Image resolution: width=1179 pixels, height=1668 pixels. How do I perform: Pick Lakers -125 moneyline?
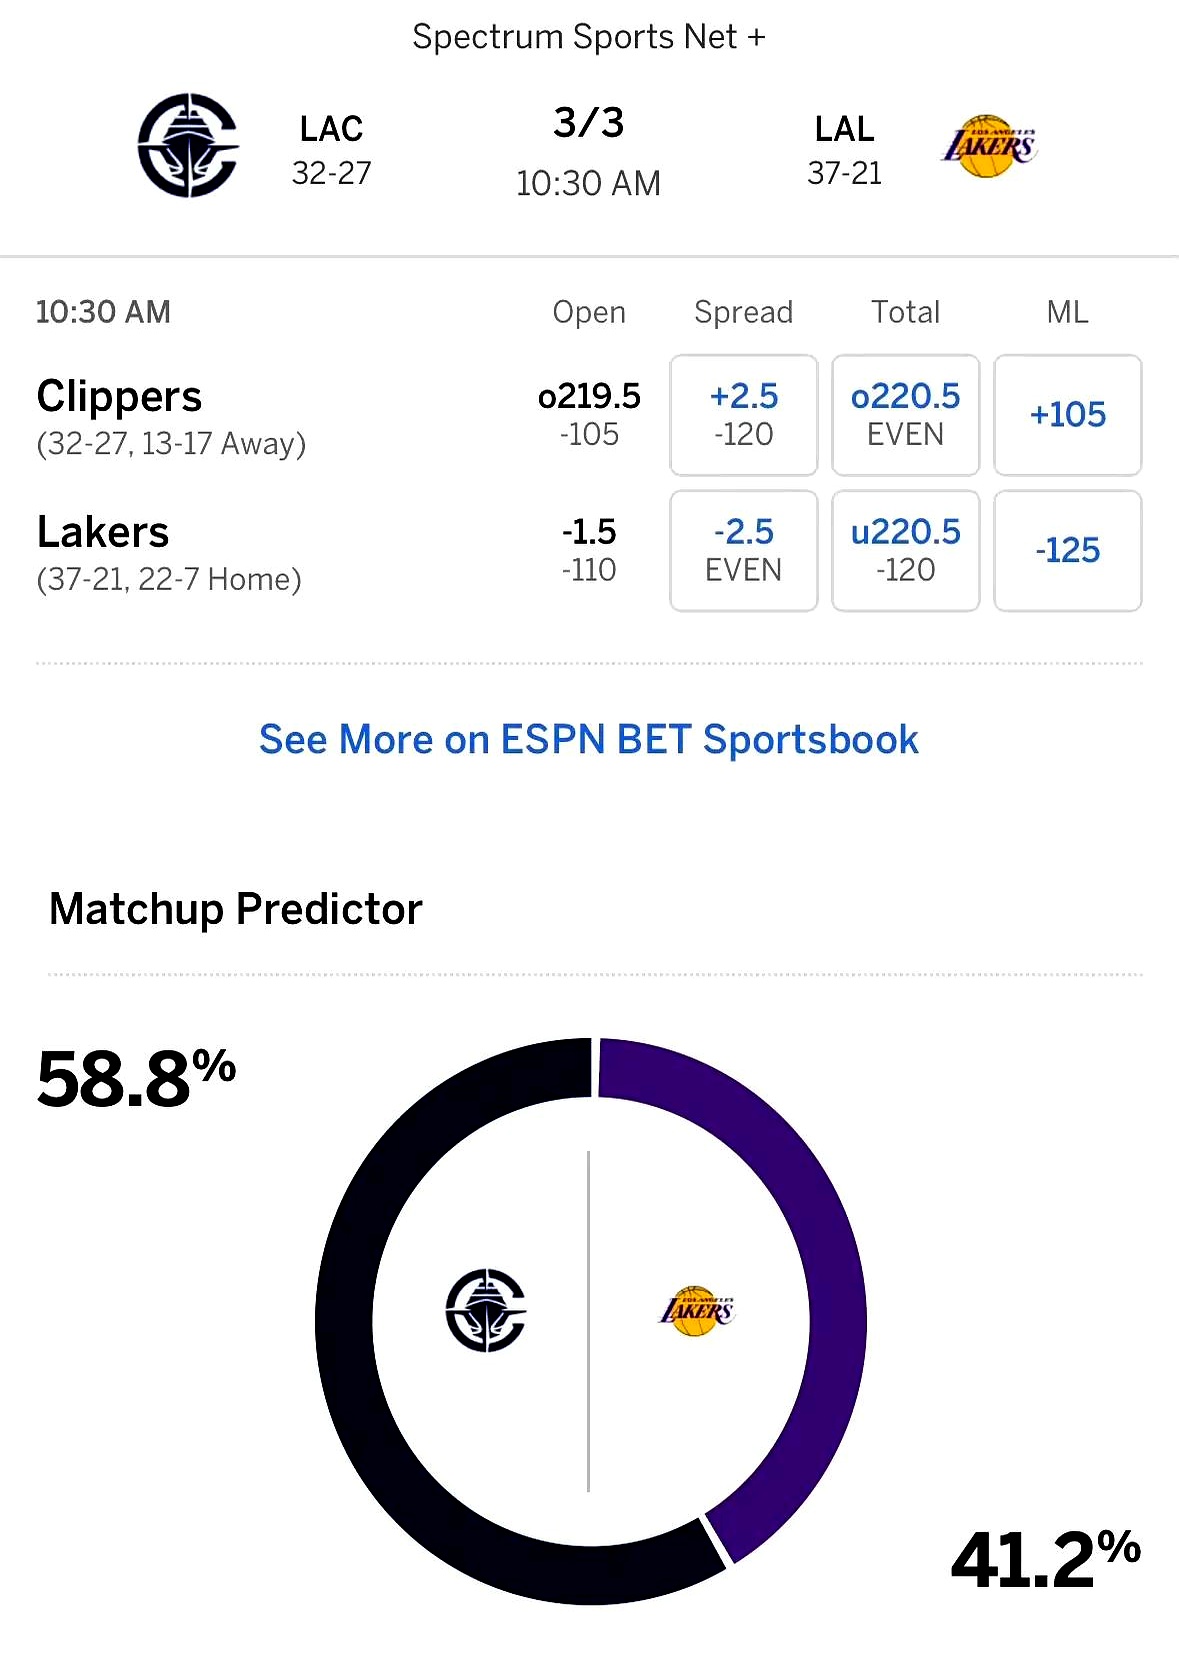point(1068,551)
